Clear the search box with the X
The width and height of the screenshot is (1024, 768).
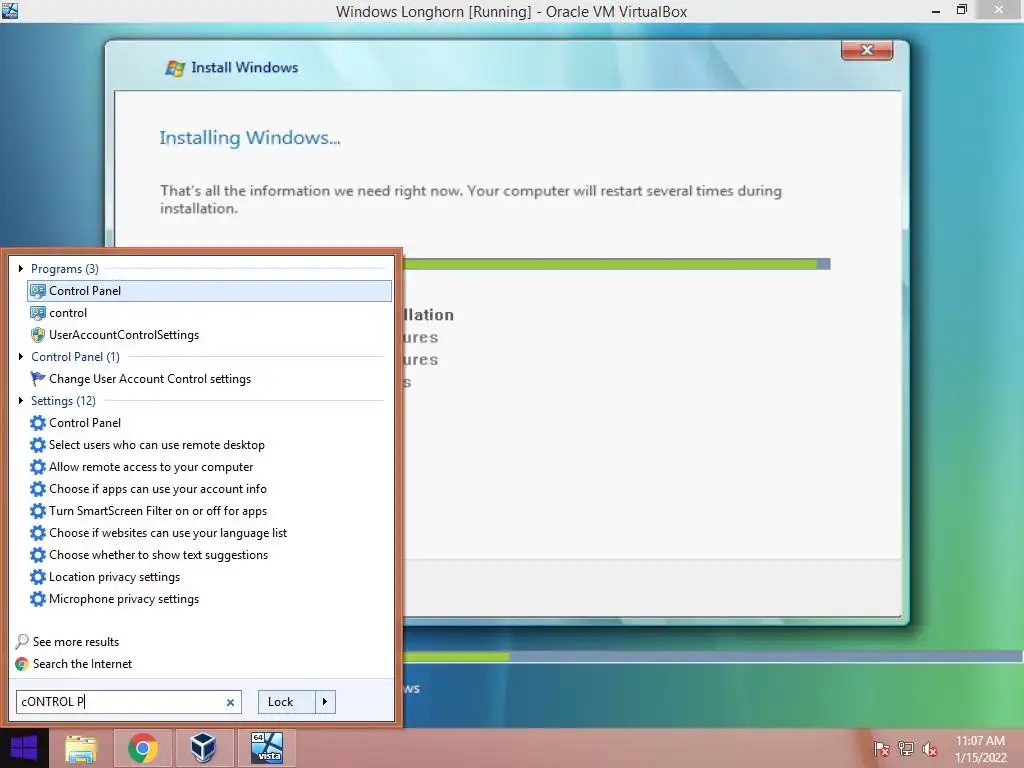click(230, 703)
